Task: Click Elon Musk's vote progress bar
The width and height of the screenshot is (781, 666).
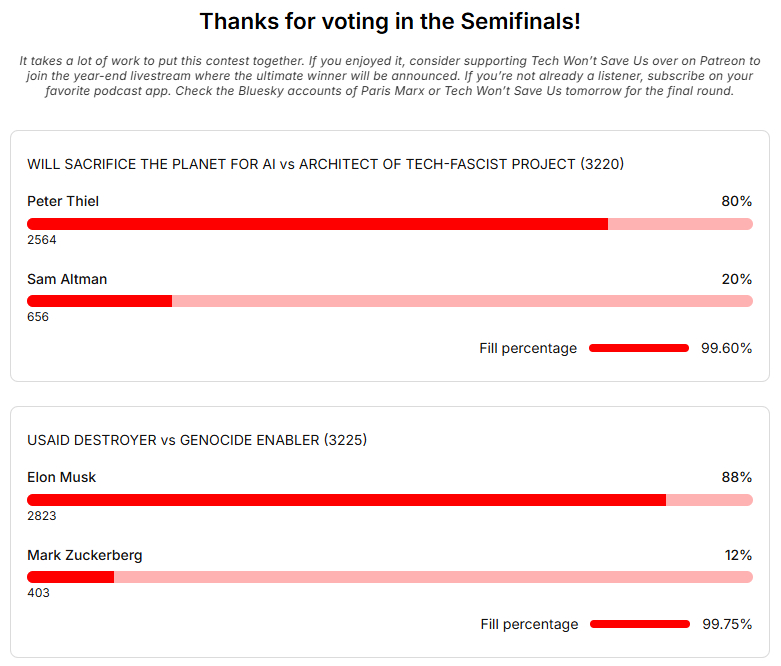Action: pos(389,500)
